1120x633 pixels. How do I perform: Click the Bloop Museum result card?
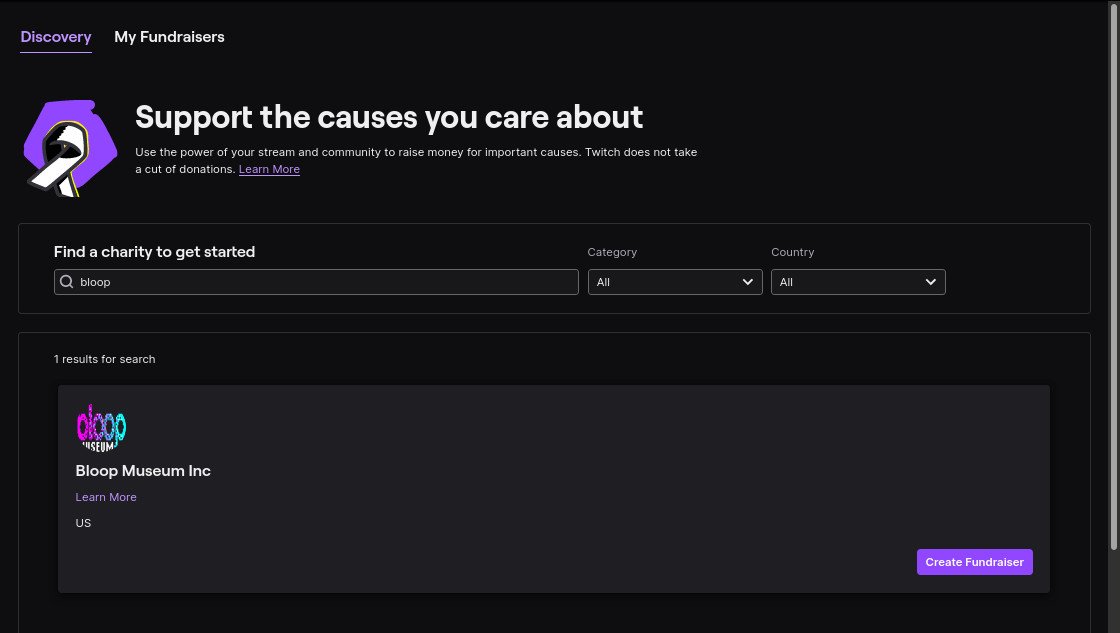coord(553,487)
